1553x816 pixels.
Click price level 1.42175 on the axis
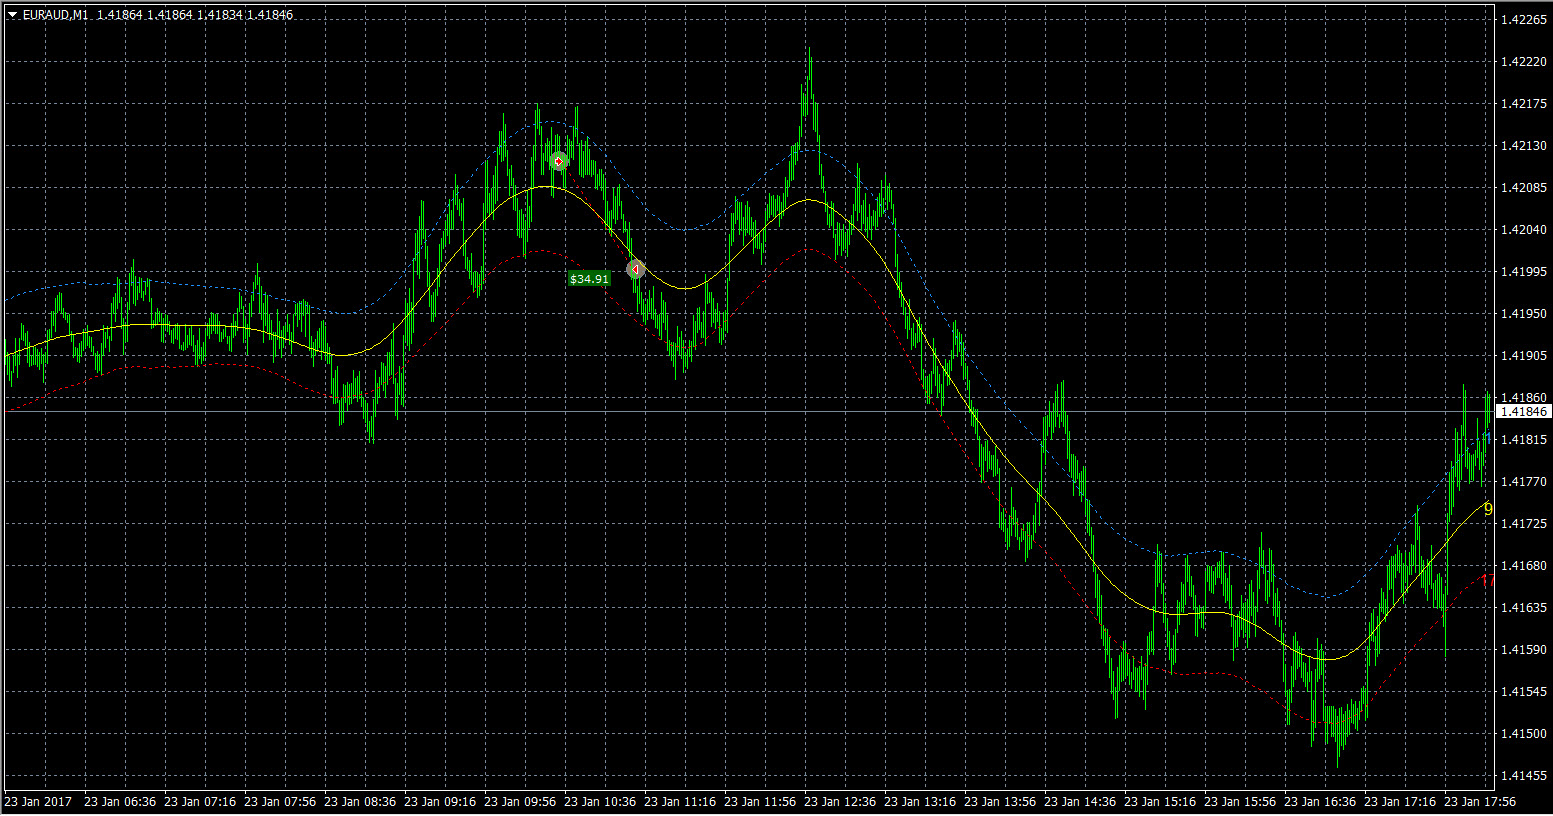point(1525,104)
